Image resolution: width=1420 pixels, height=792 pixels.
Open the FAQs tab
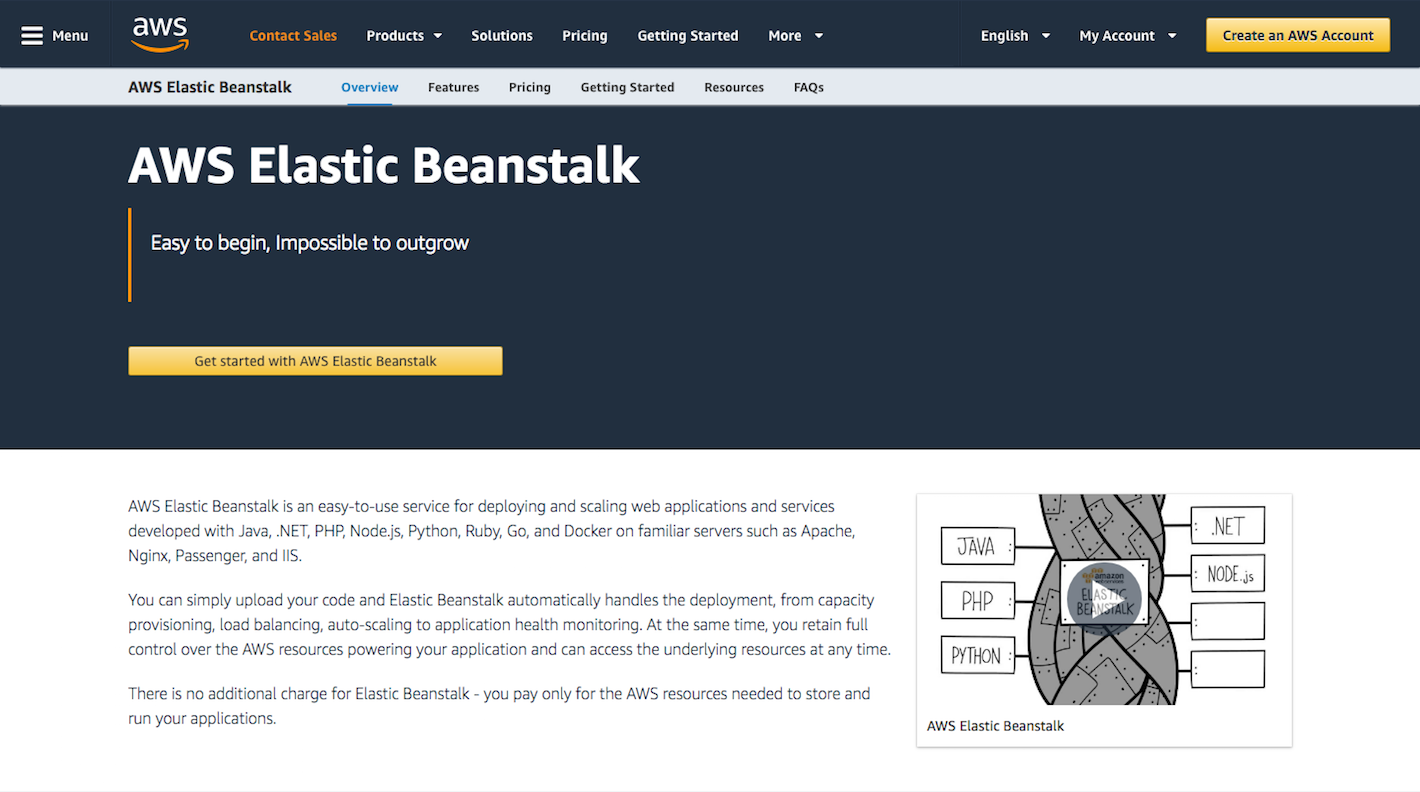[x=808, y=87]
